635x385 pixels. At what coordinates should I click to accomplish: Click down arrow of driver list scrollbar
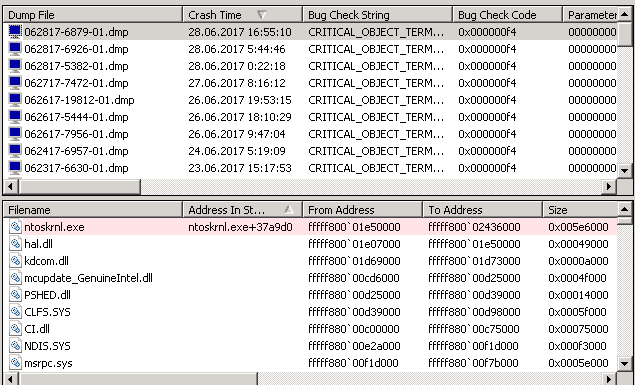click(x=625, y=364)
